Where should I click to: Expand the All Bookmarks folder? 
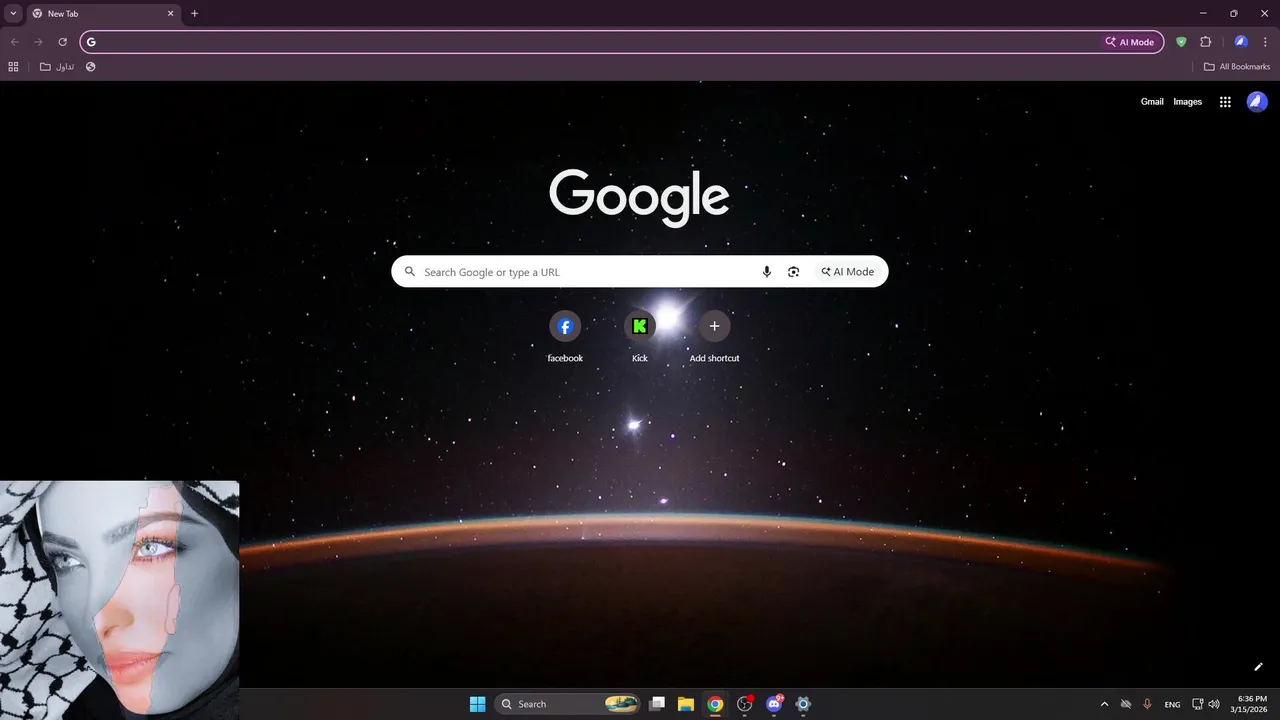tap(1237, 67)
